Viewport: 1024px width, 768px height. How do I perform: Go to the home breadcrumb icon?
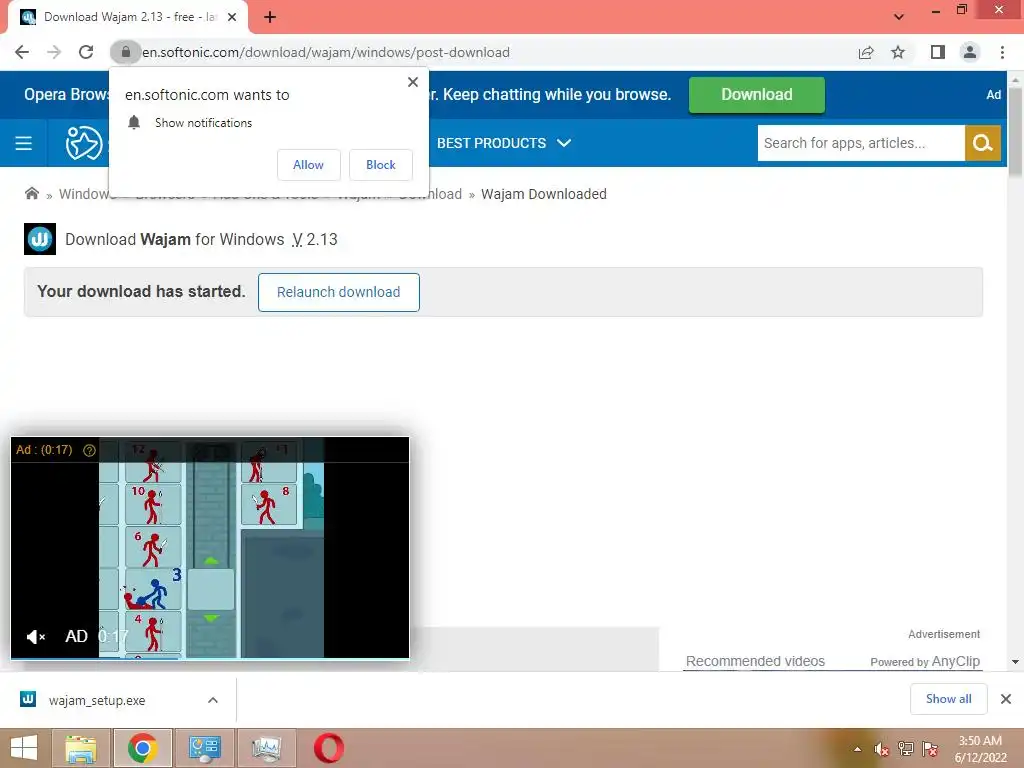click(31, 193)
